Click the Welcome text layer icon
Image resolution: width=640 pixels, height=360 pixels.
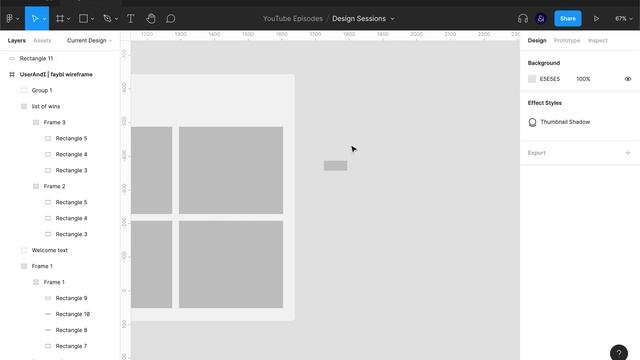[x=24, y=250]
